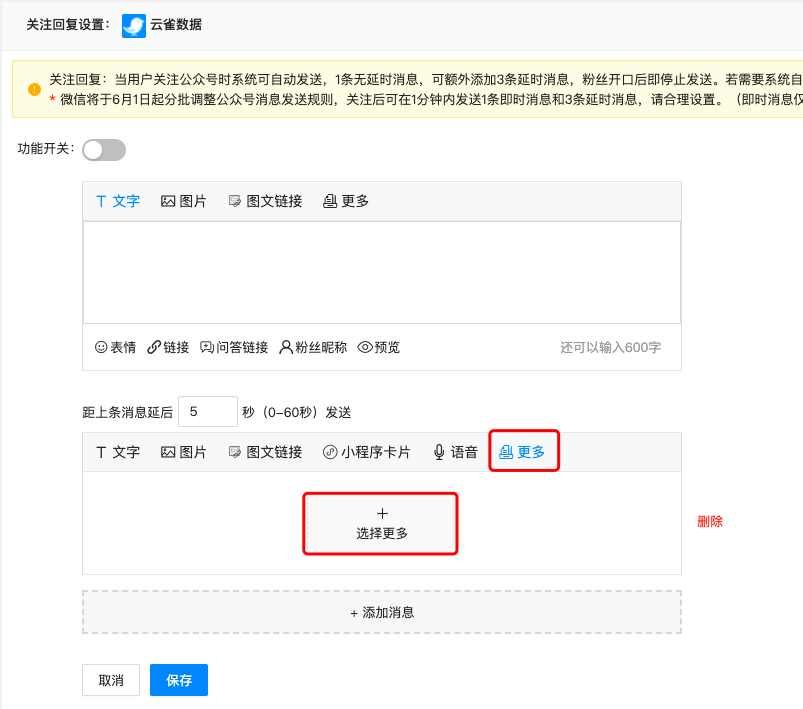This screenshot has height=709, width=803.
Task: Click the delay seconds input field
Action: [x=207, y=411]
